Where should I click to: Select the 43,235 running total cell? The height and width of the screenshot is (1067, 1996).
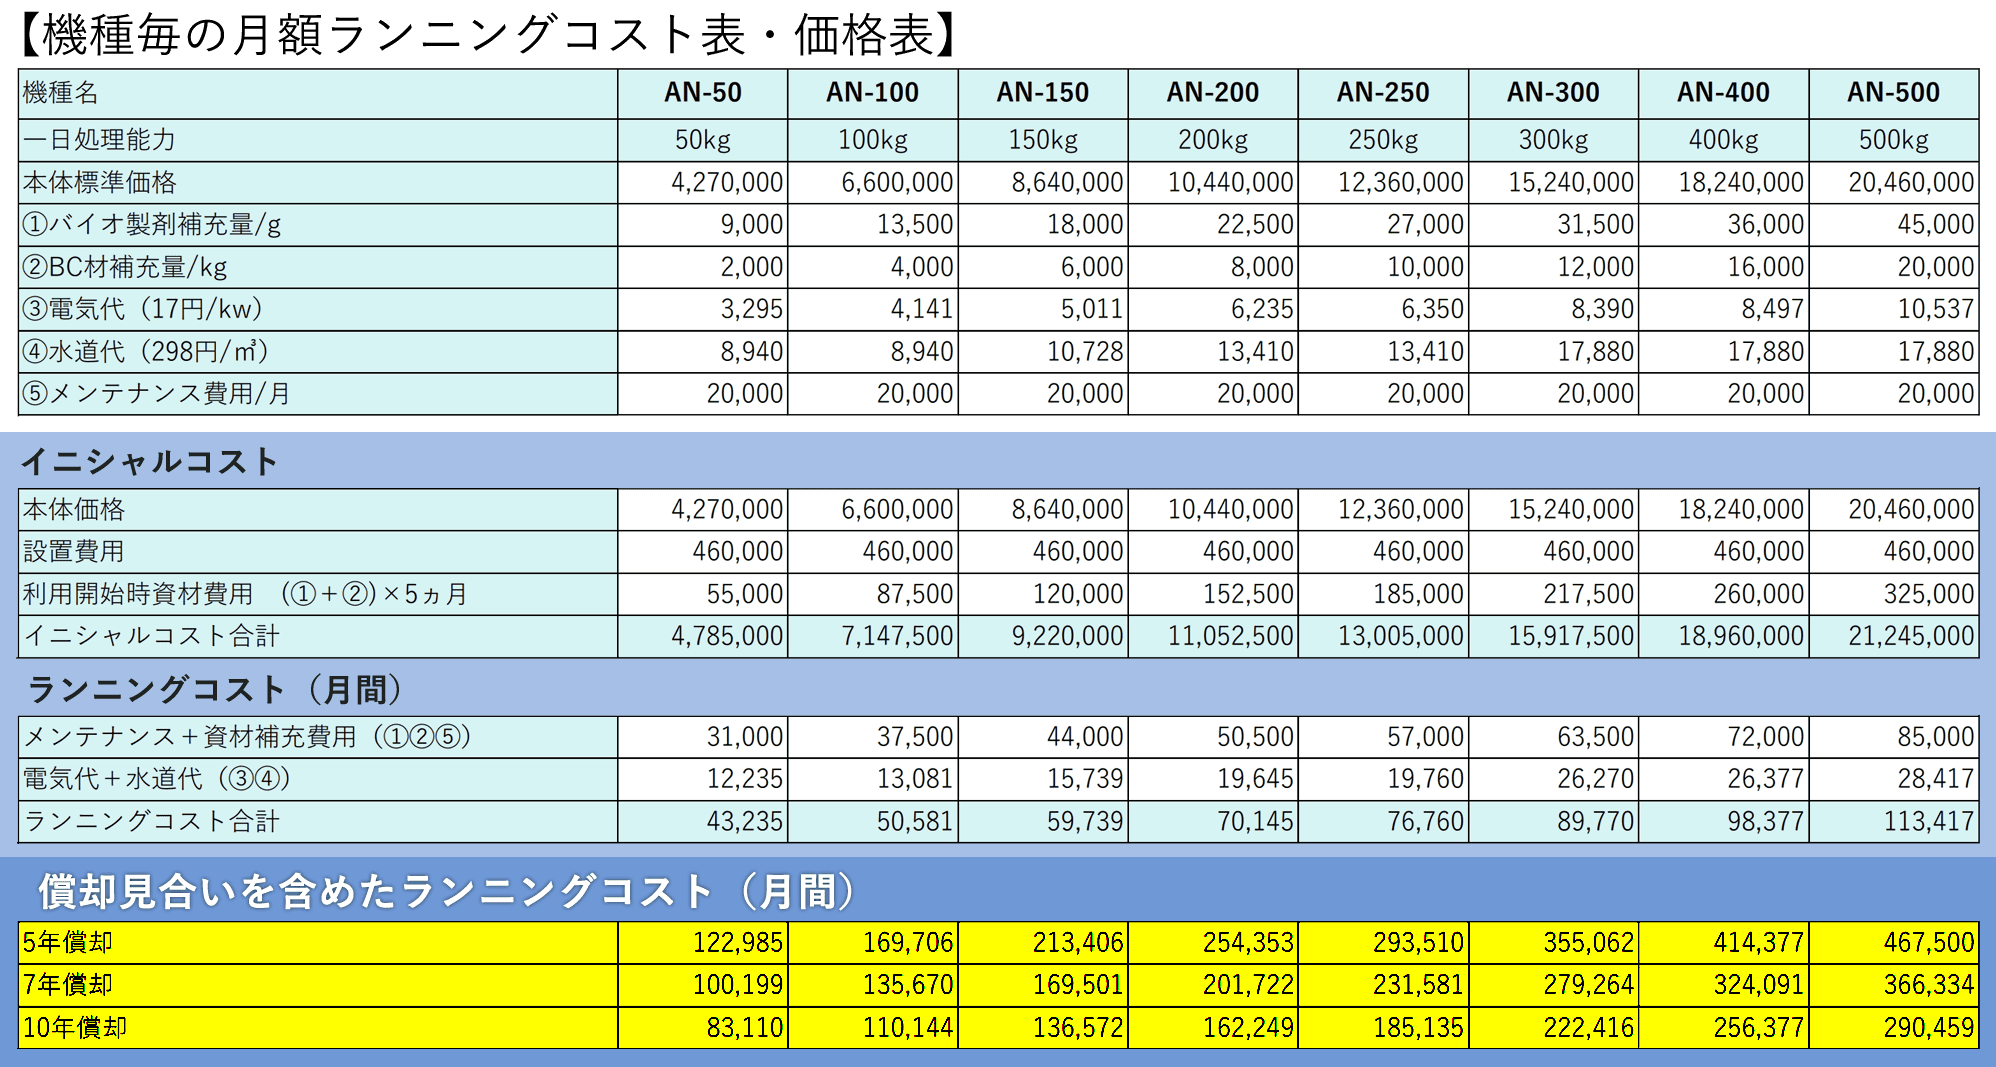pyautogui.click(x=703, y=822)
